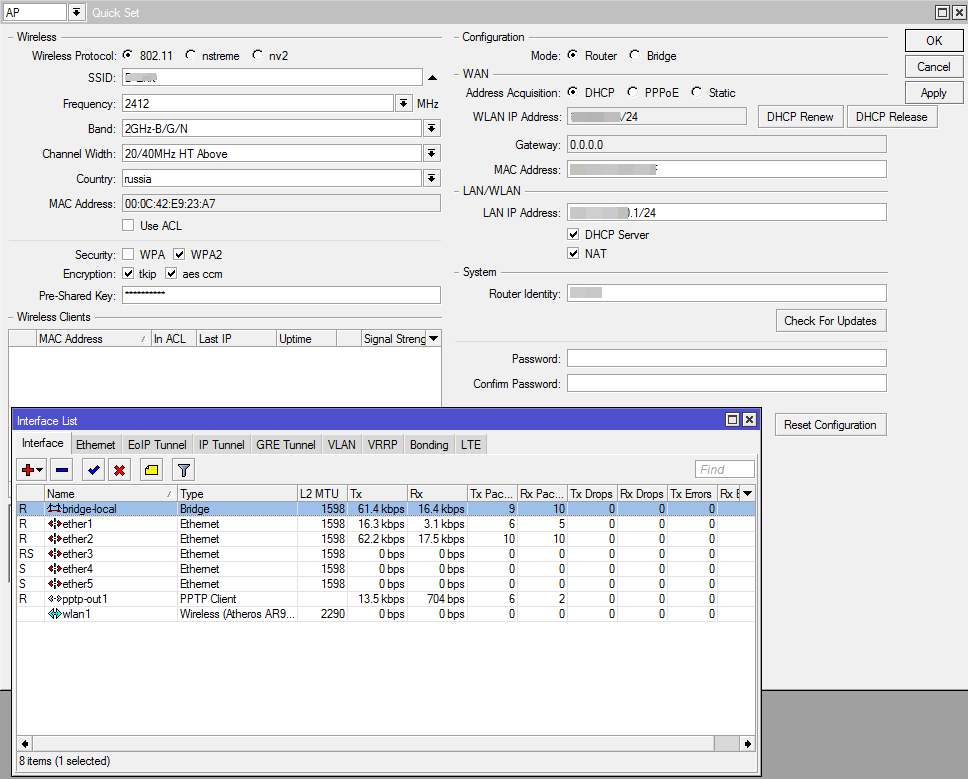
Task: Open the Band dropdown
Action: [432, 128]
